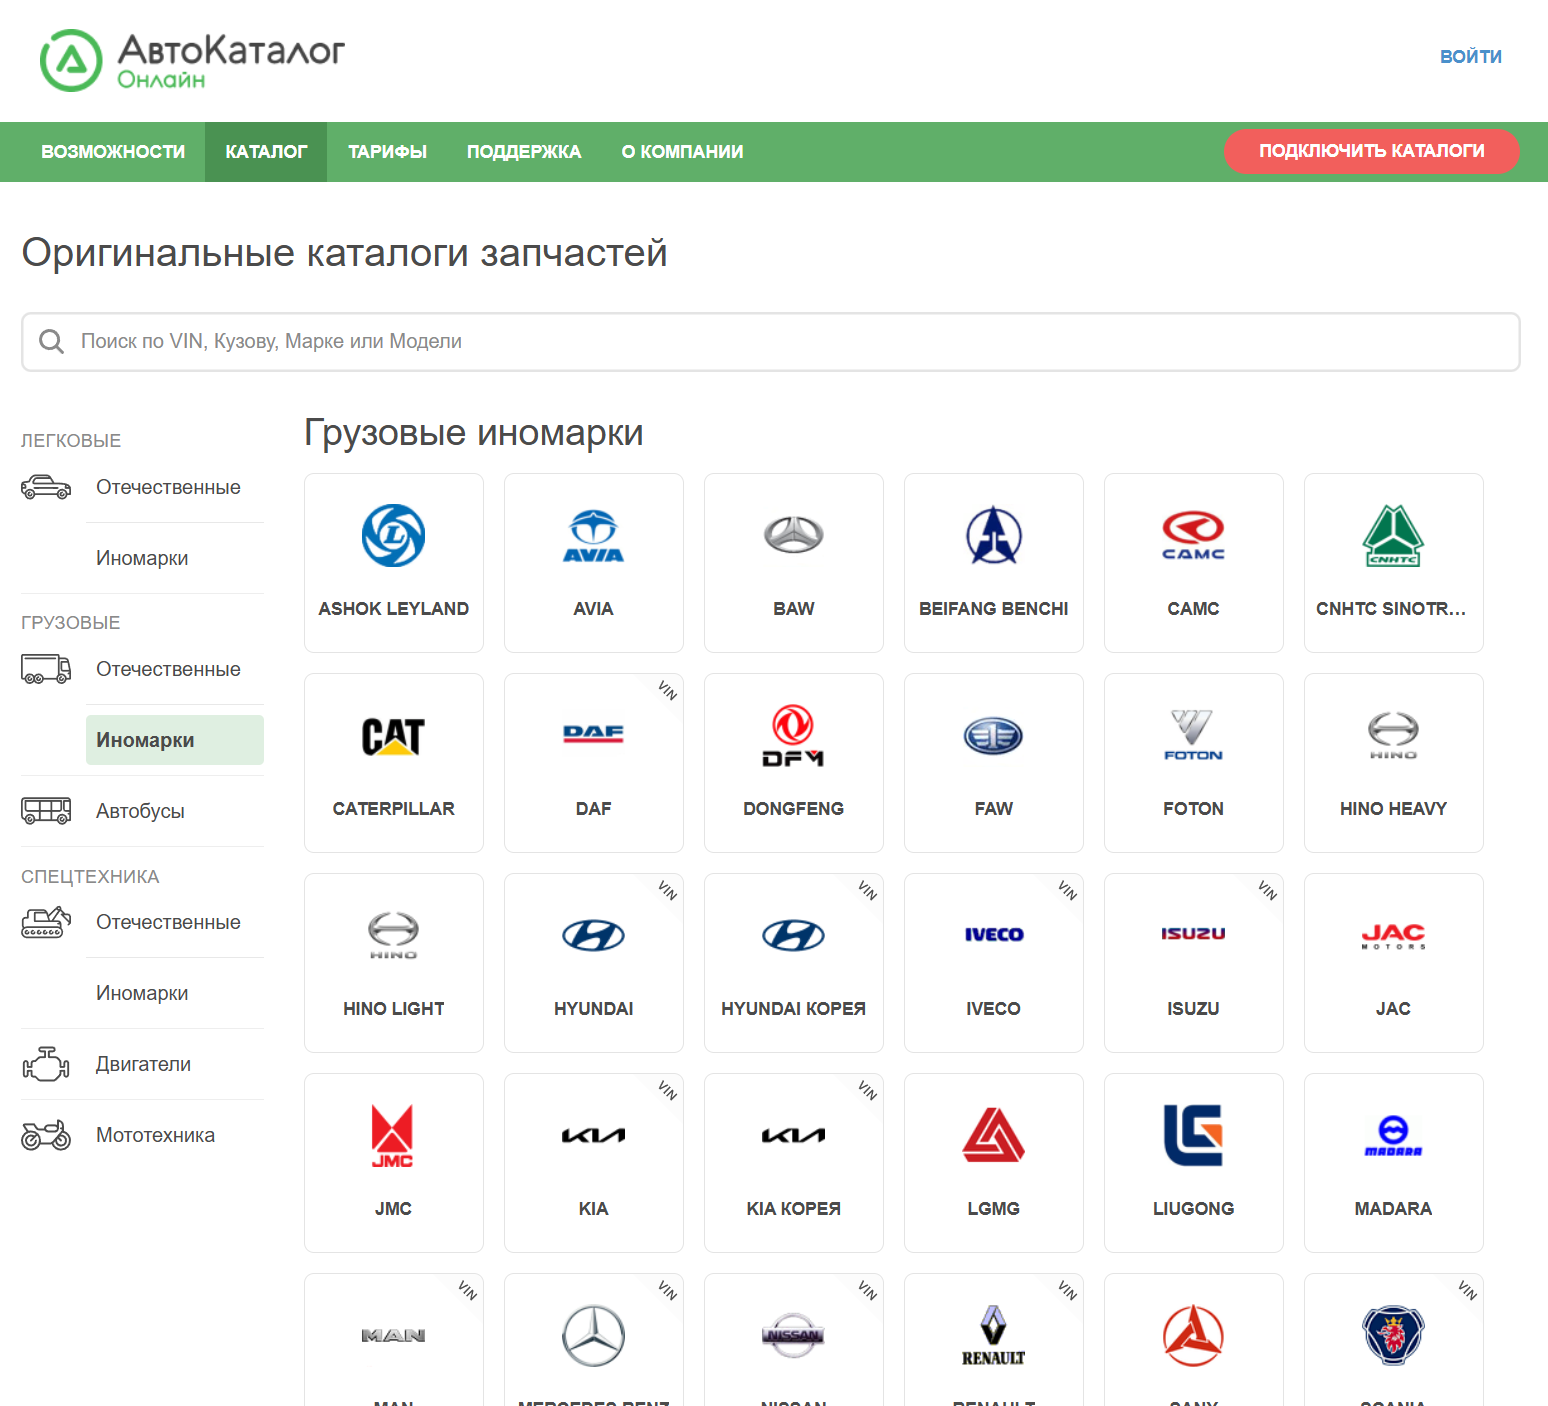1548x1406 pixels.
Task: Focus the VIN search input field
Action: click(x=771, y=342)
